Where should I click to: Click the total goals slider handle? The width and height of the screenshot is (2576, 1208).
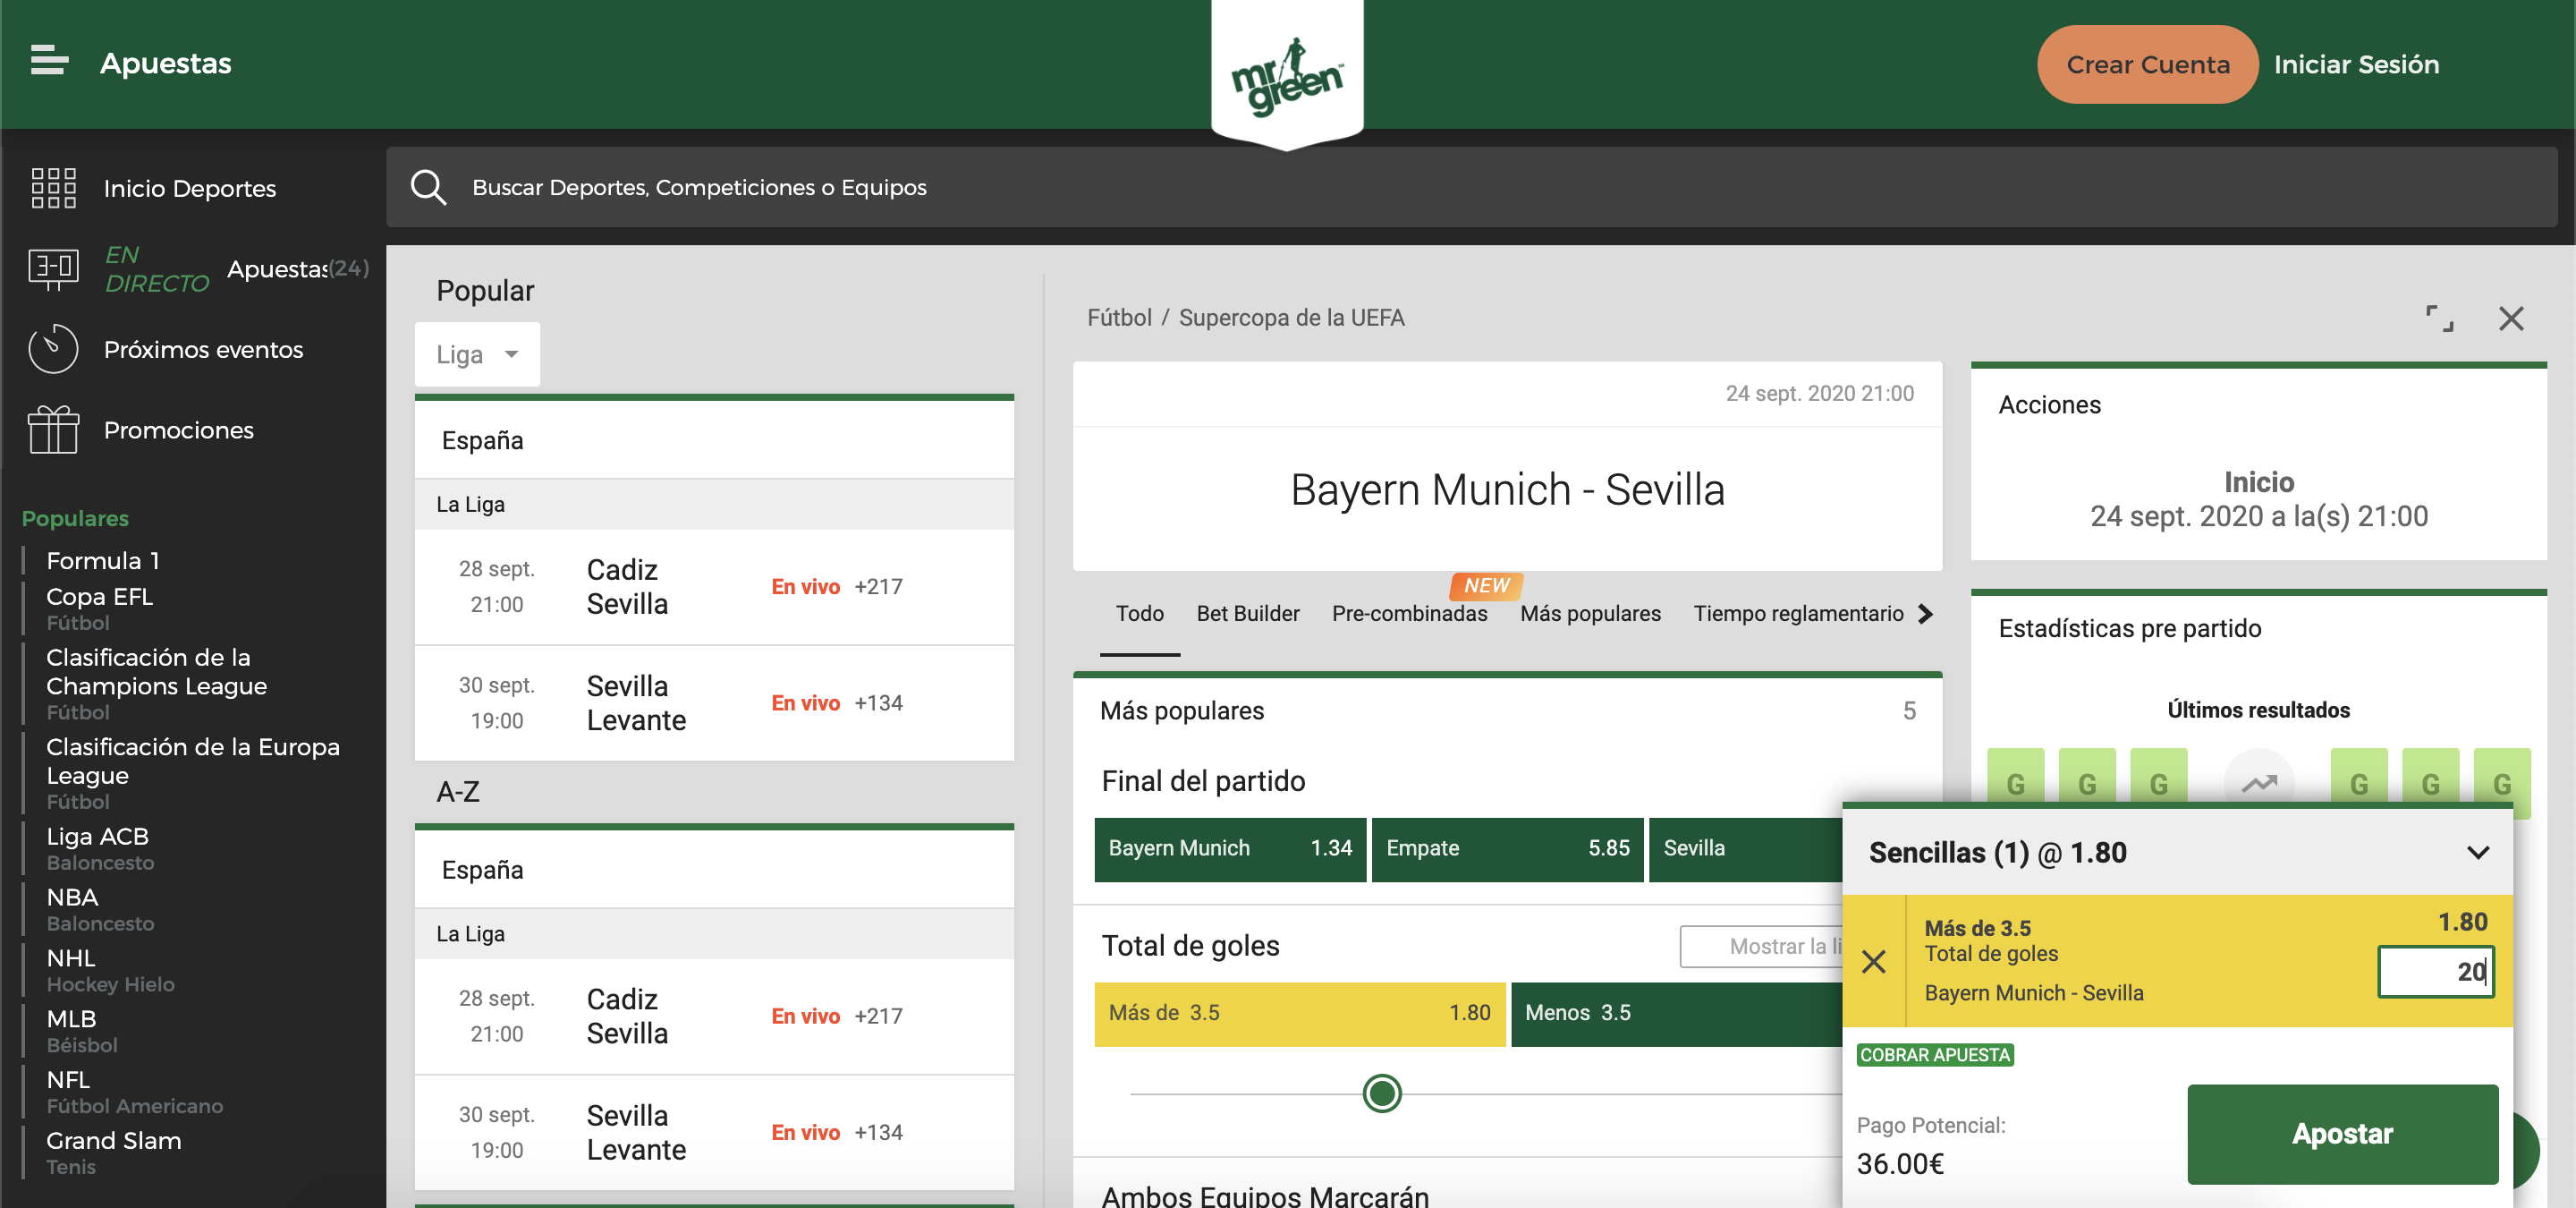point(1382,1093)
